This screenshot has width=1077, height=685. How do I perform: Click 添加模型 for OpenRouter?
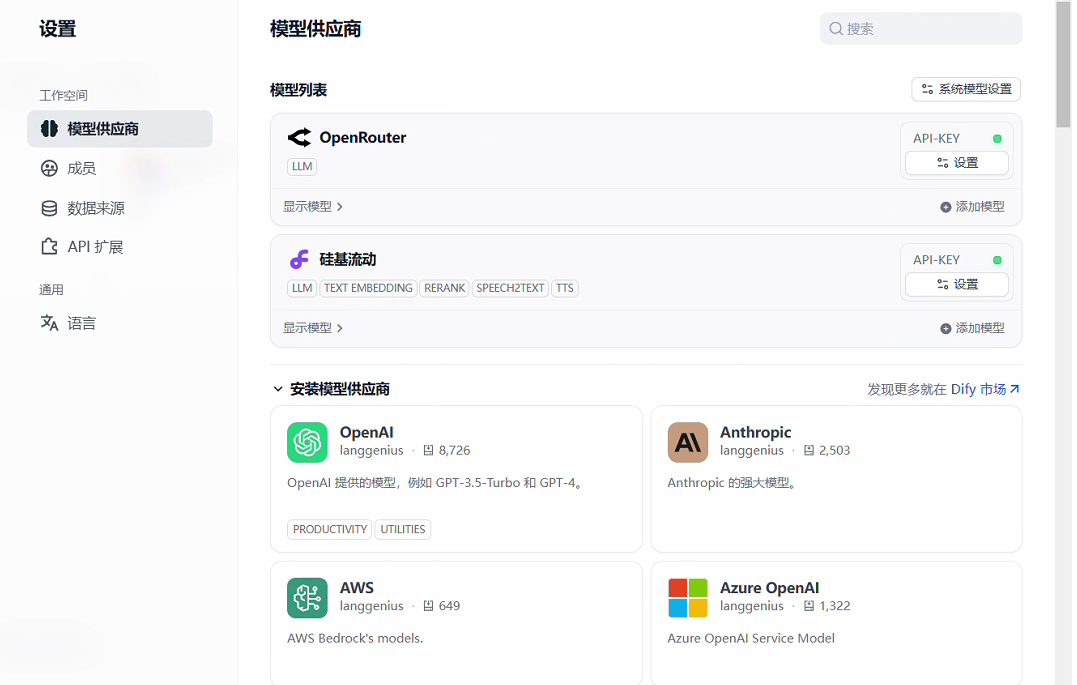pyautogui.click(x=972, y=206)
